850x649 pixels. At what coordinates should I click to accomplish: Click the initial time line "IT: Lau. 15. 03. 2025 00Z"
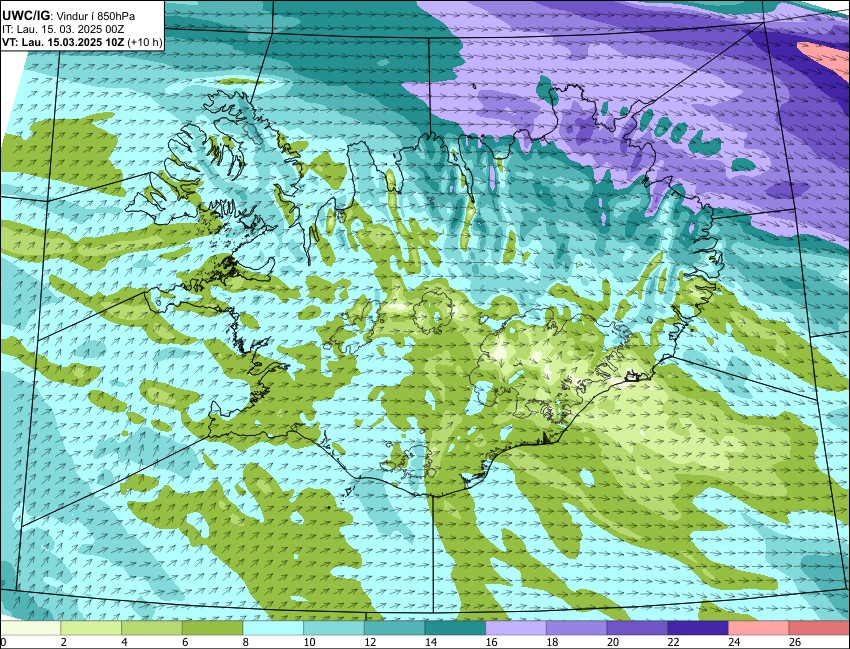63,30
